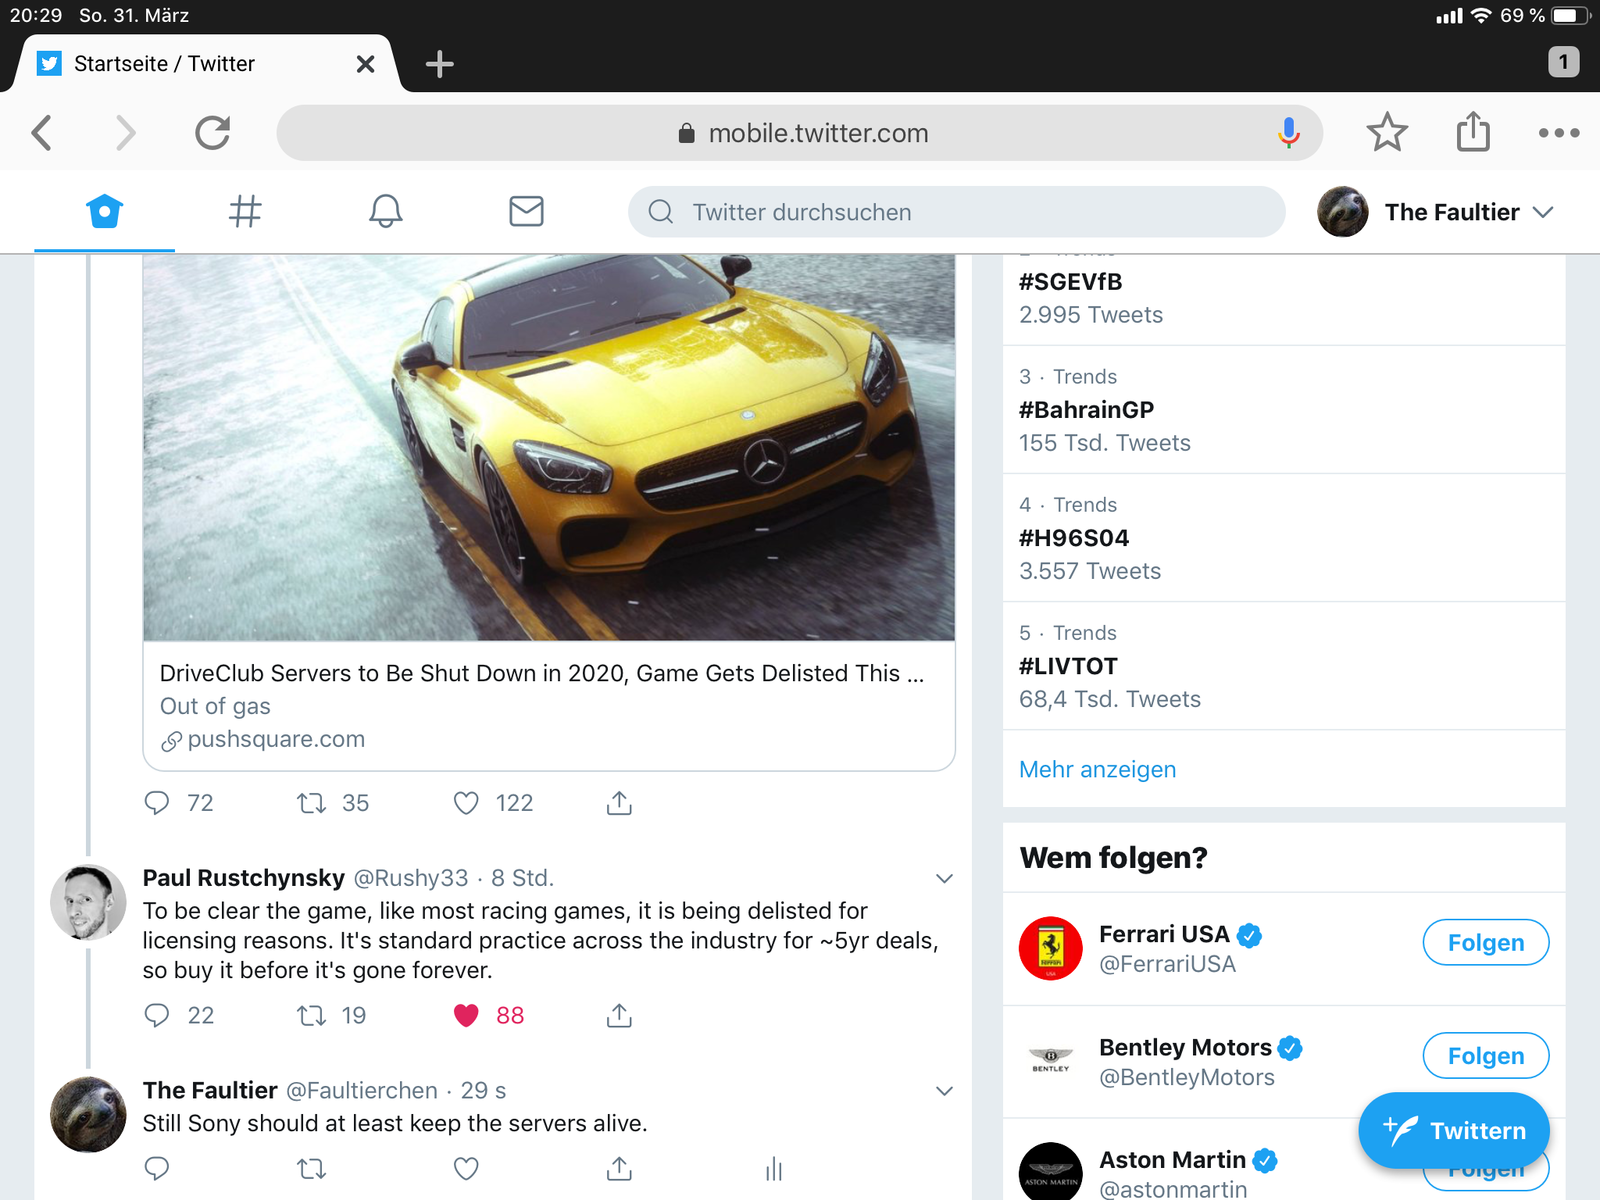Retweet The Faultier's tweet
Screen dimensions: 1600x1200
click(x=311, y=1168)
